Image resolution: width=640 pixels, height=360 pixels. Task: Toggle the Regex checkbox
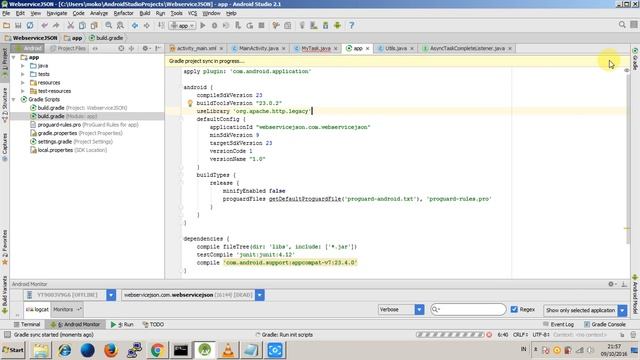click(x=514, y=309)
